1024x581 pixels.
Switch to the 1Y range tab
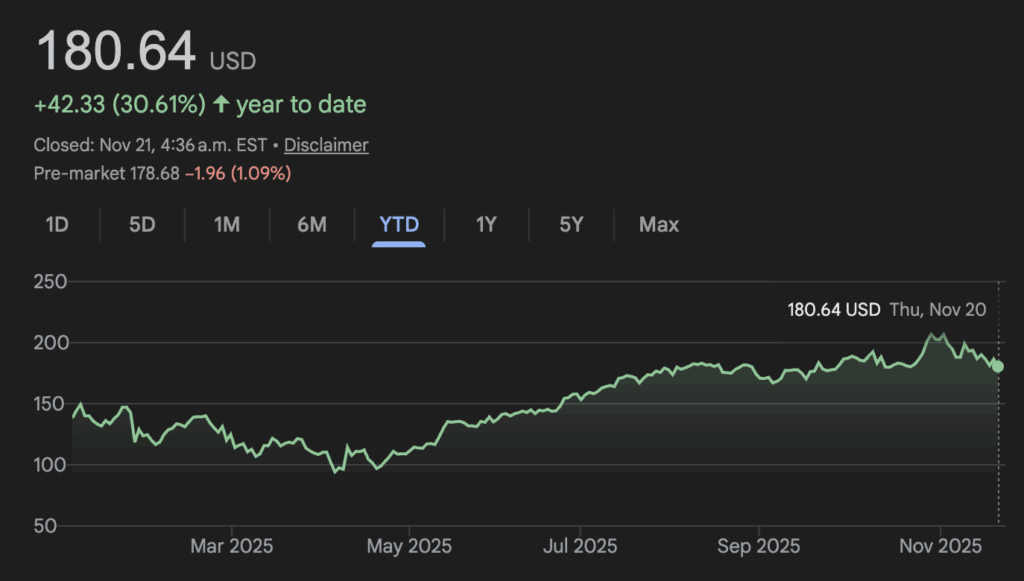(x=486, y=224)
